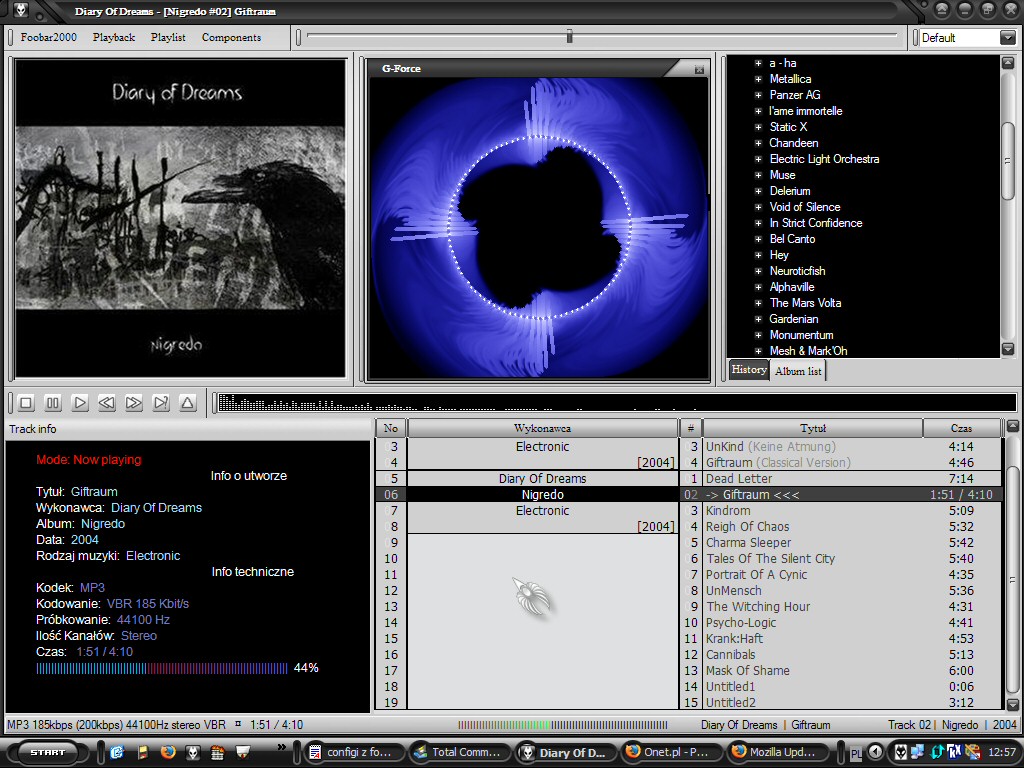Skip to the next track
Viewport: 1024px width, 768px height.
pos(134,403)
